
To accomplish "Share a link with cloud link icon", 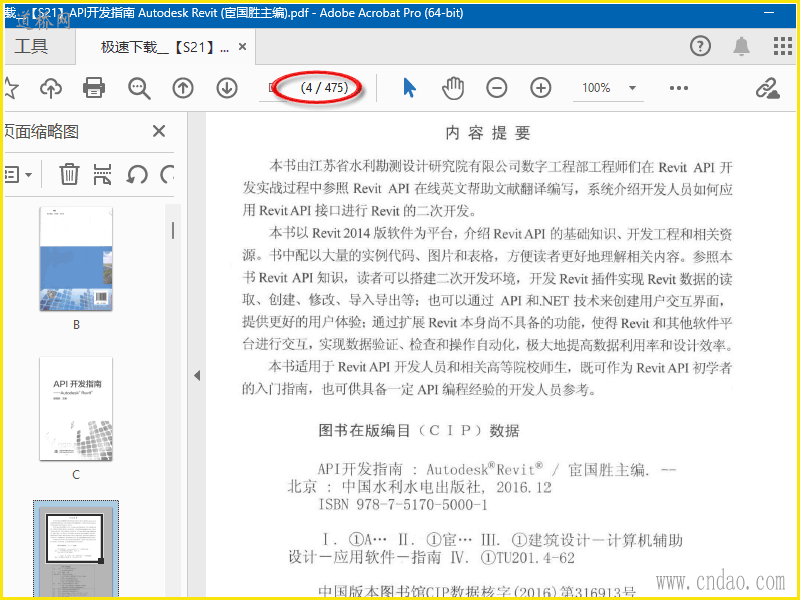I will 767,88.
